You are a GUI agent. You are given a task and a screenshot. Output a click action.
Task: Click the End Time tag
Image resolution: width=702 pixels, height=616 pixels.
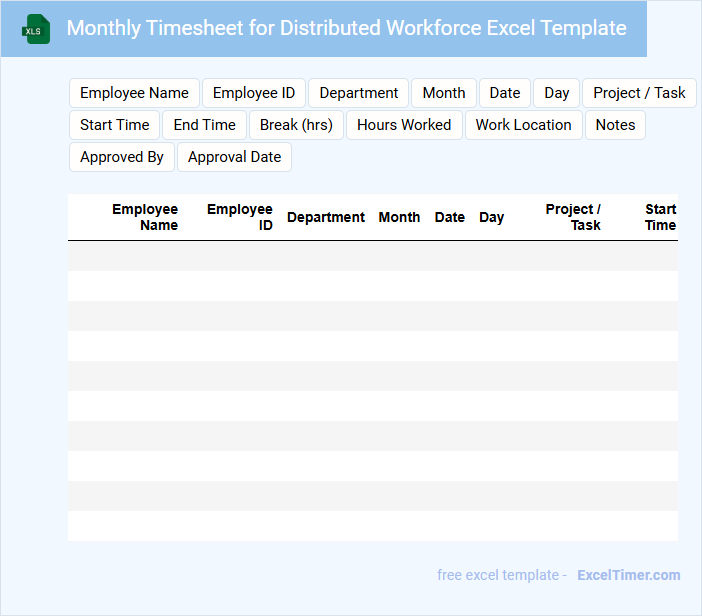point(205,125)
